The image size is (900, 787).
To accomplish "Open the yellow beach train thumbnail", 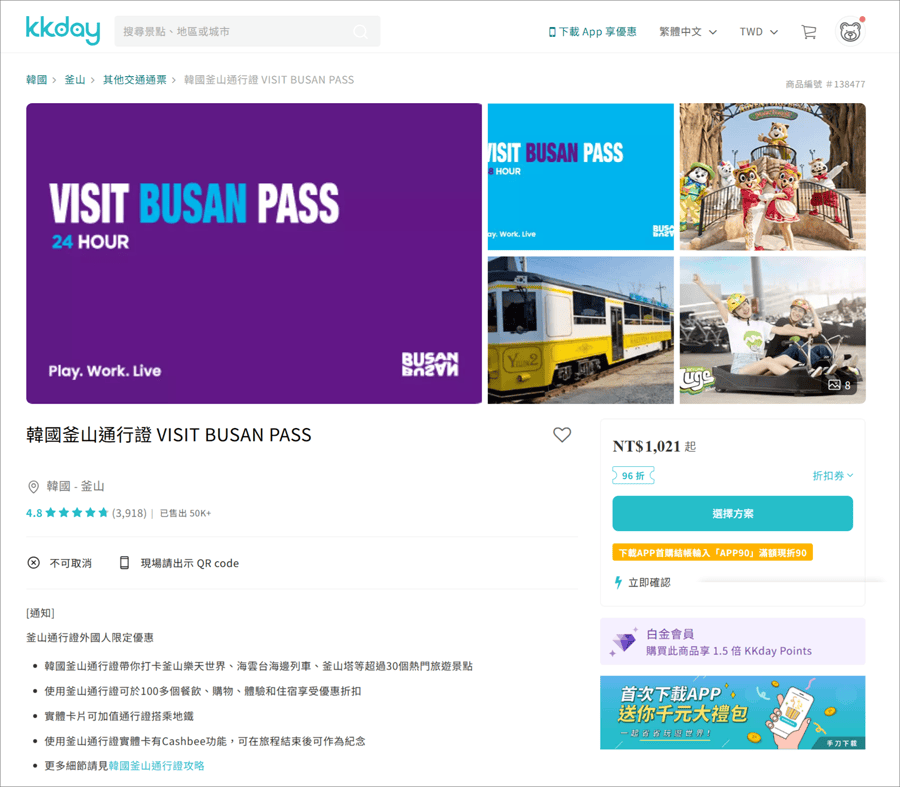I will point(580,330).
